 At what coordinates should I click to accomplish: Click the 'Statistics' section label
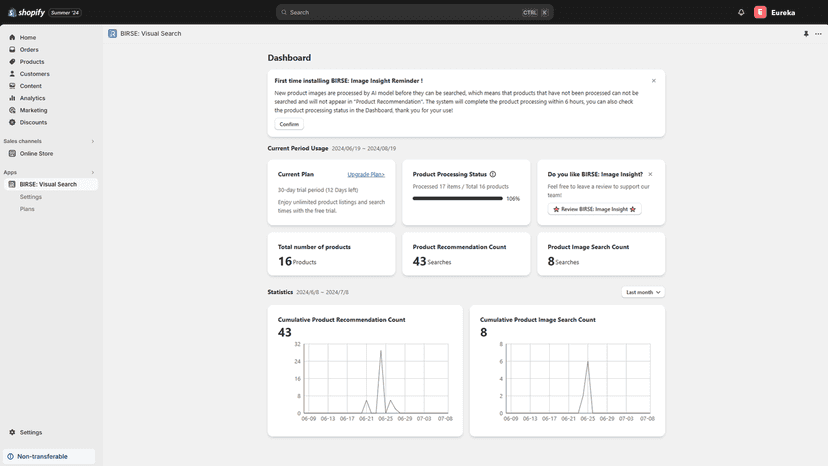point(280,292)
